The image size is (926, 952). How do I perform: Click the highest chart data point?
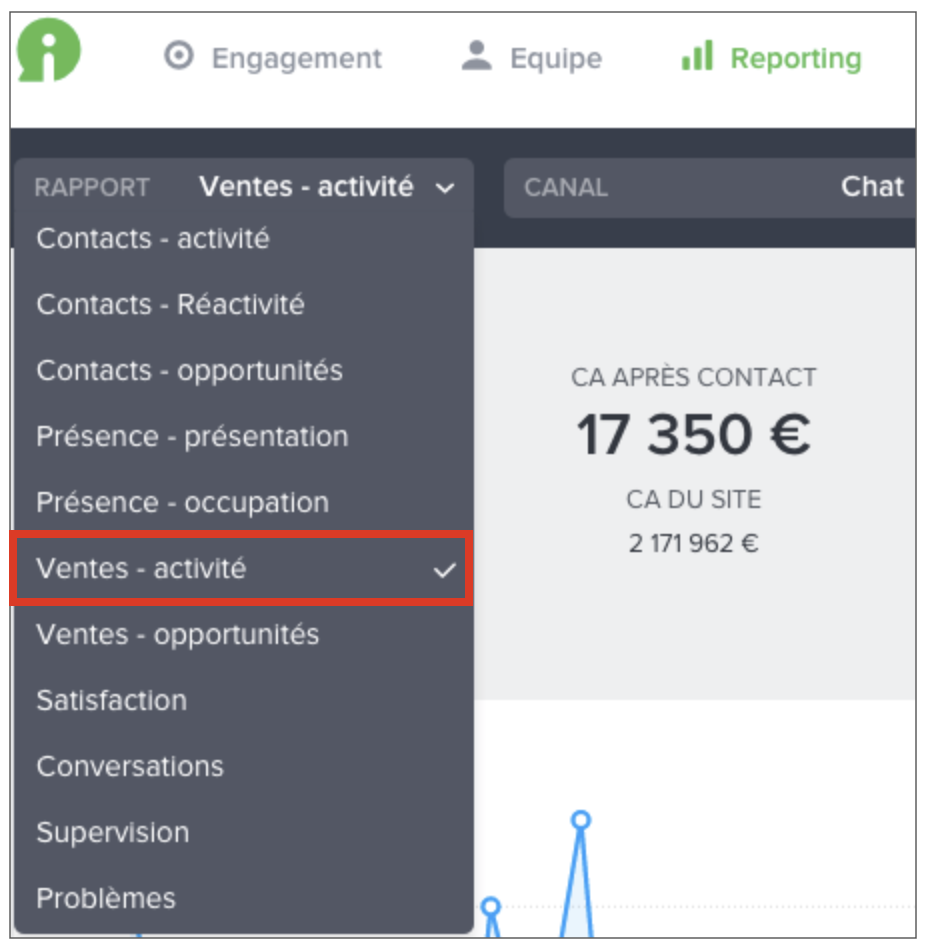pos(580,820)
